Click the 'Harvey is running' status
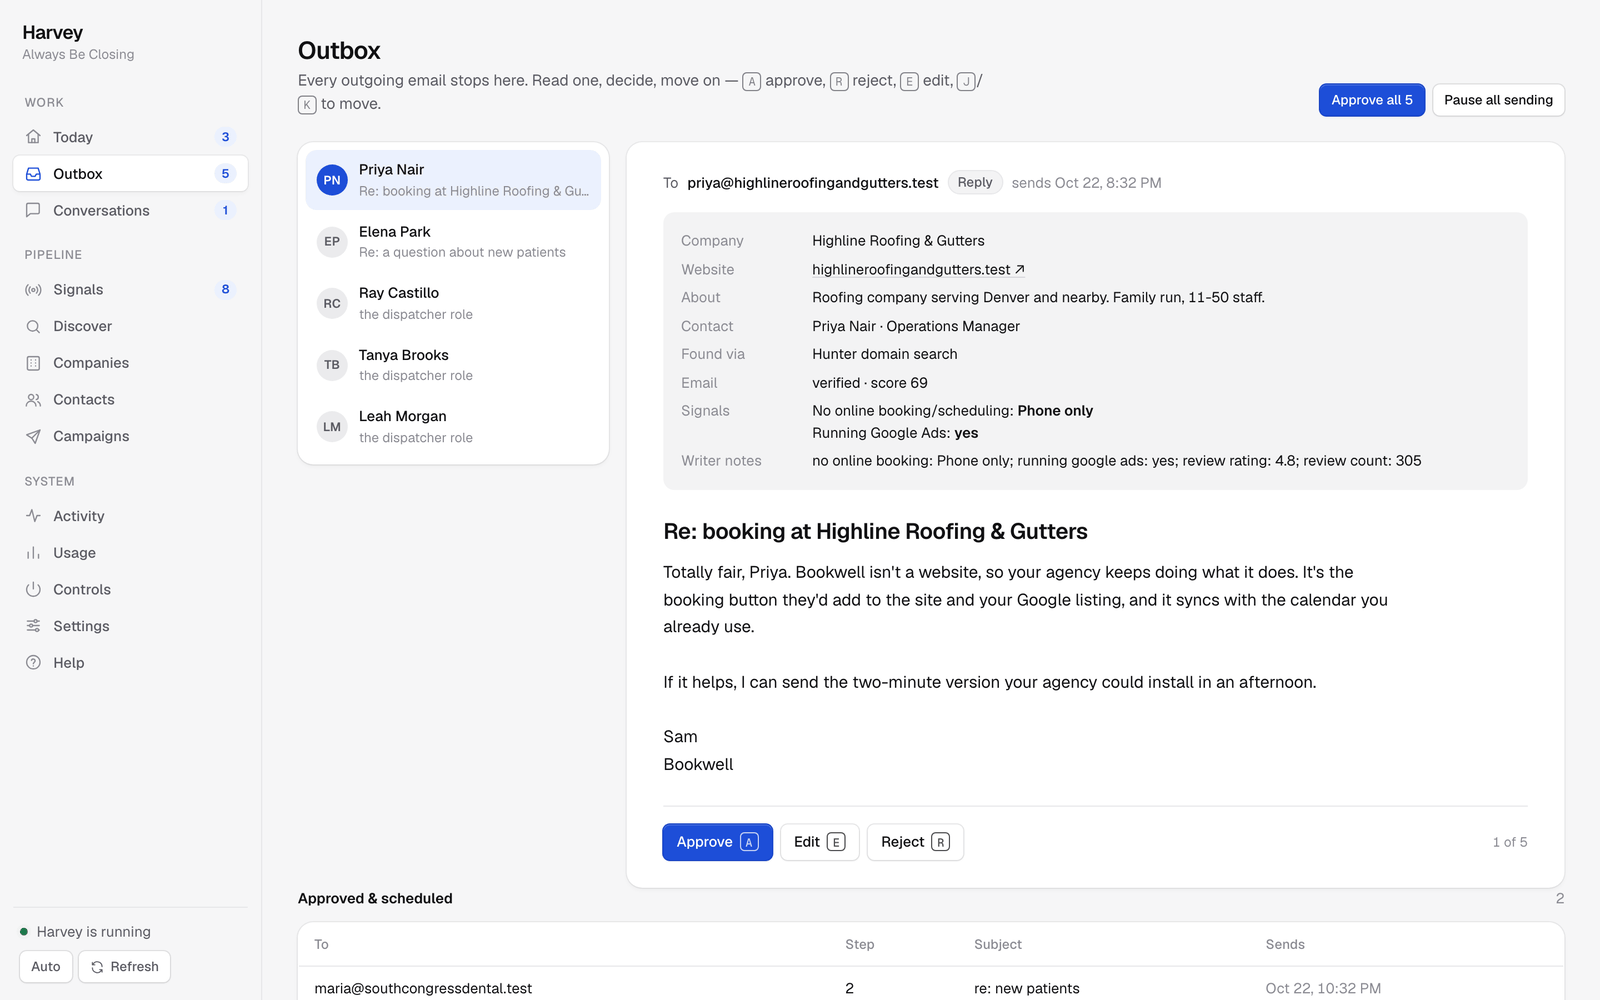The height and width of the screenshot is (1000, 1600). (x=85, y=932)
